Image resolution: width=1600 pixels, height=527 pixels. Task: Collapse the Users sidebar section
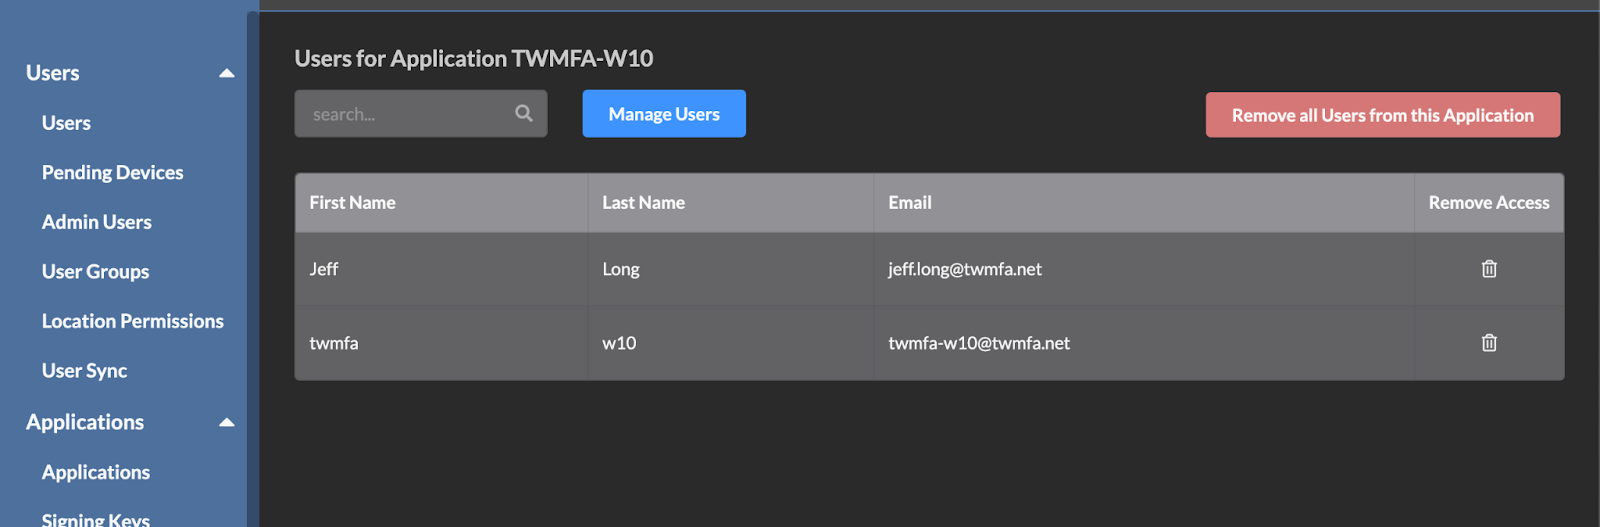point(227,73)
